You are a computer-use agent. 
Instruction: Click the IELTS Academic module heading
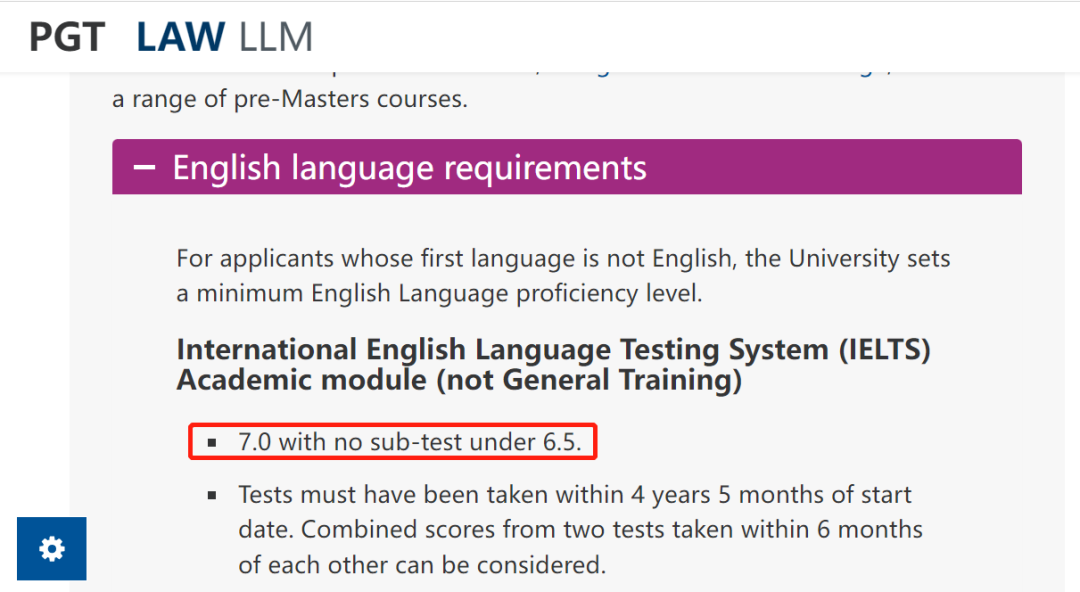pos(554,365)
